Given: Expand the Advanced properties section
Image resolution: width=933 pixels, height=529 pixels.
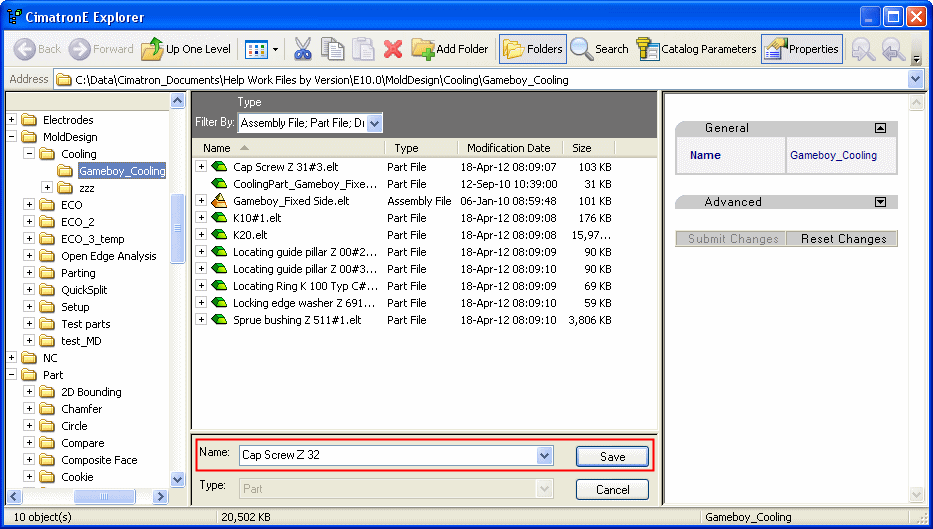Looking at the screenshot, I should coord(880,202).
